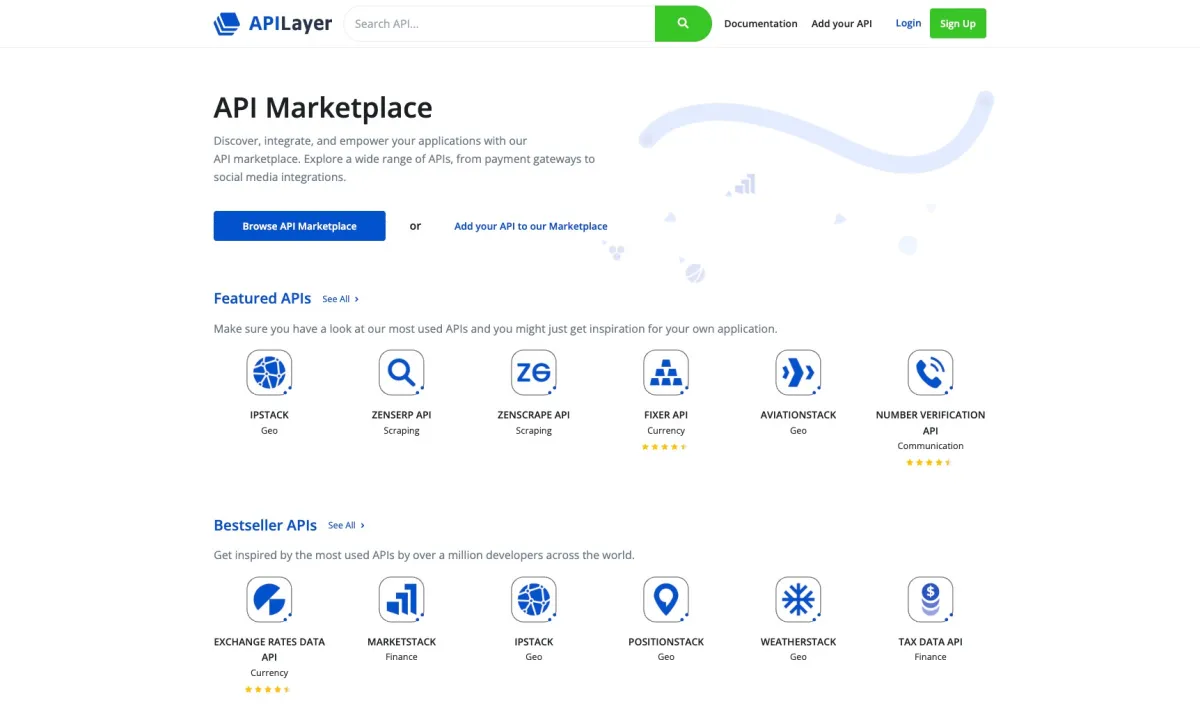
Task: Click the POSITIONSTACK label
Action: [x=666, y=642]
